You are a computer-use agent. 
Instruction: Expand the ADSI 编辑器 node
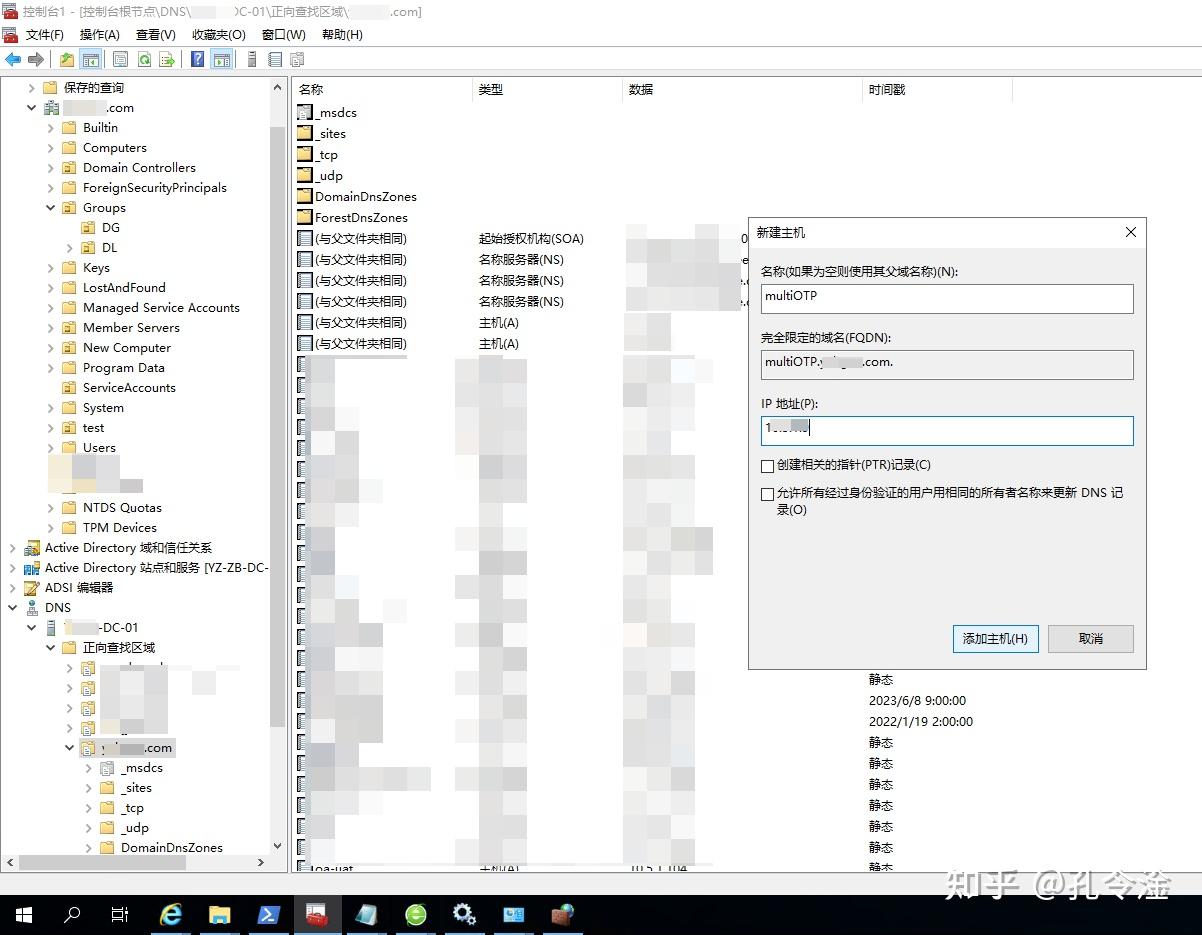coord(13,588)
